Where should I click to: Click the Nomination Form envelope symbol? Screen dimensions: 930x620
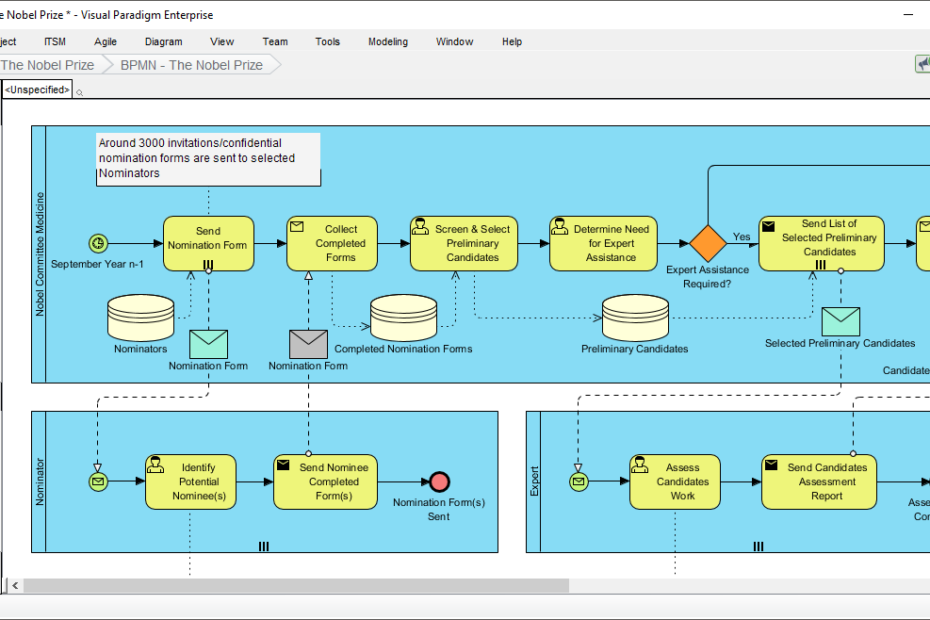(x=208, y=346)
